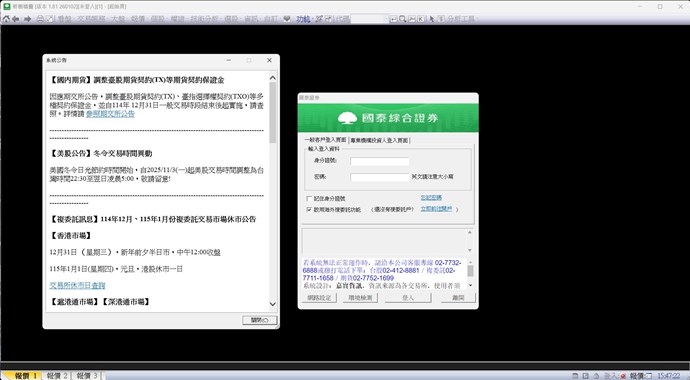The width and height of the screenshot is (690, 380).
Task: Click the clock reading 15:47:22 in the status bar
Action: 668,376
